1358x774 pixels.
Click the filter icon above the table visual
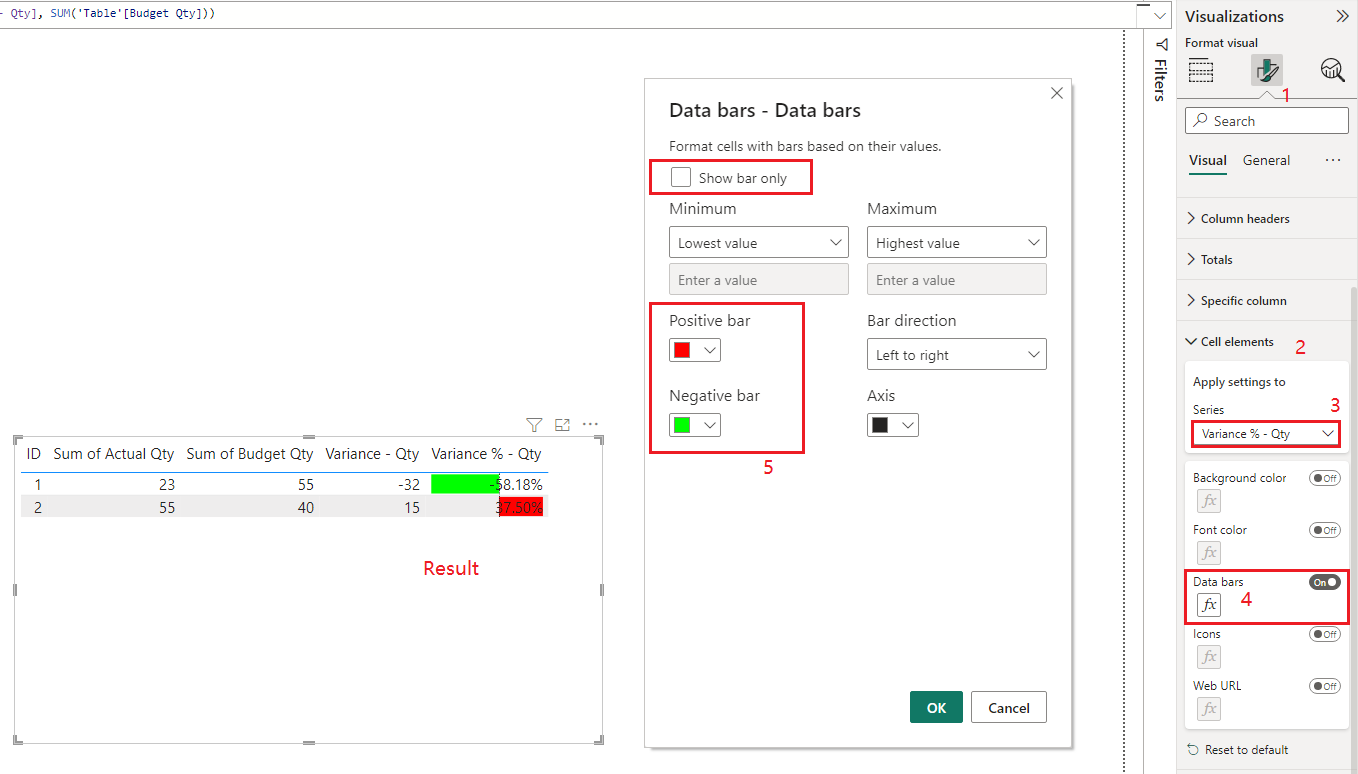(x=534, y=425)
